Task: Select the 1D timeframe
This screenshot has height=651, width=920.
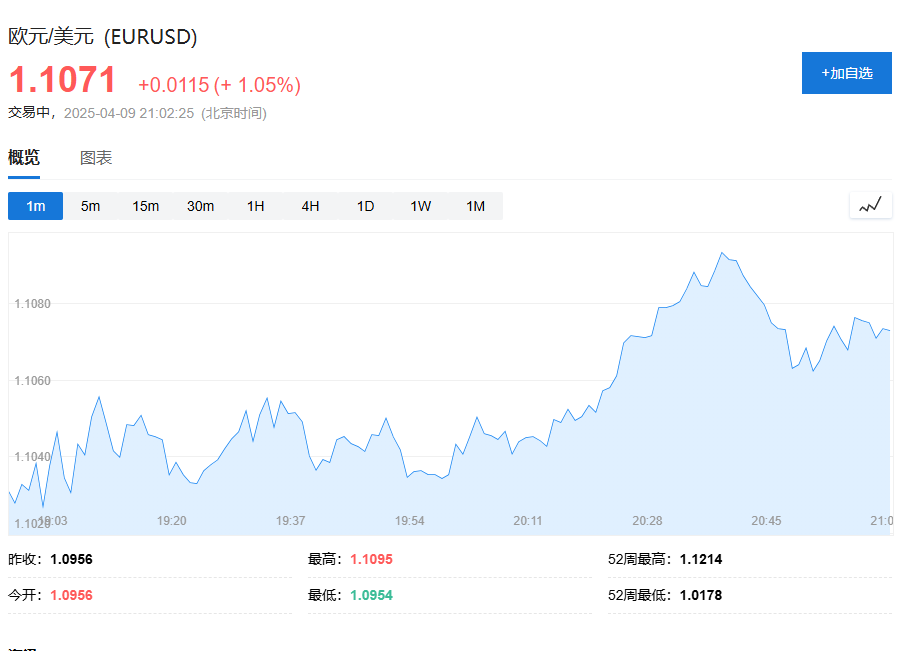Action: click(366, 206)
